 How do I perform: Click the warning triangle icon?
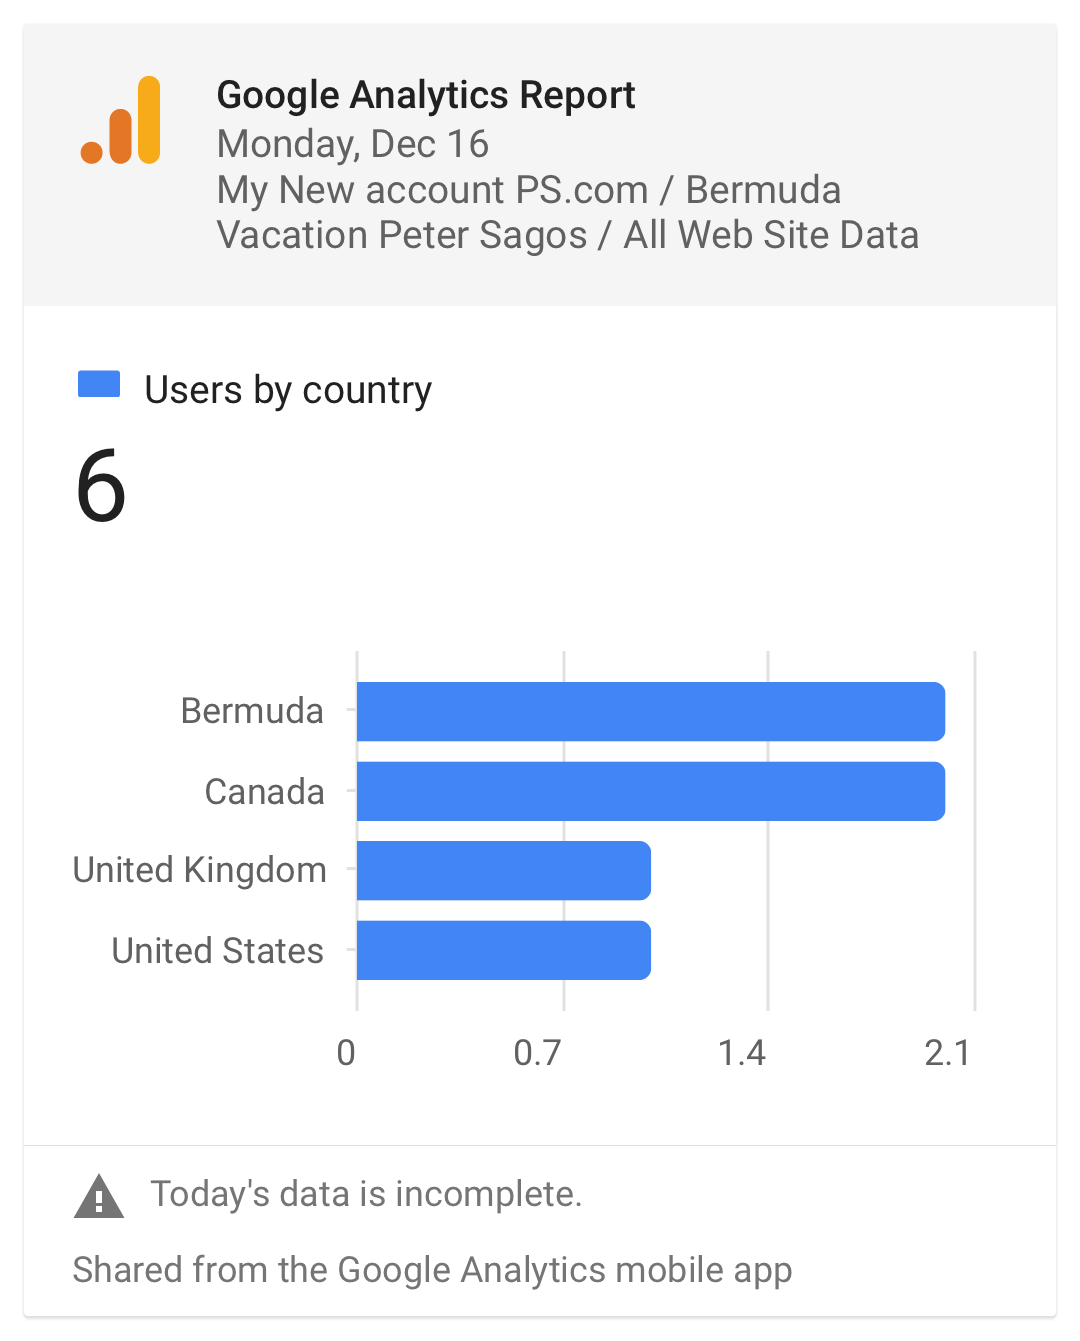pos(99,1197)
